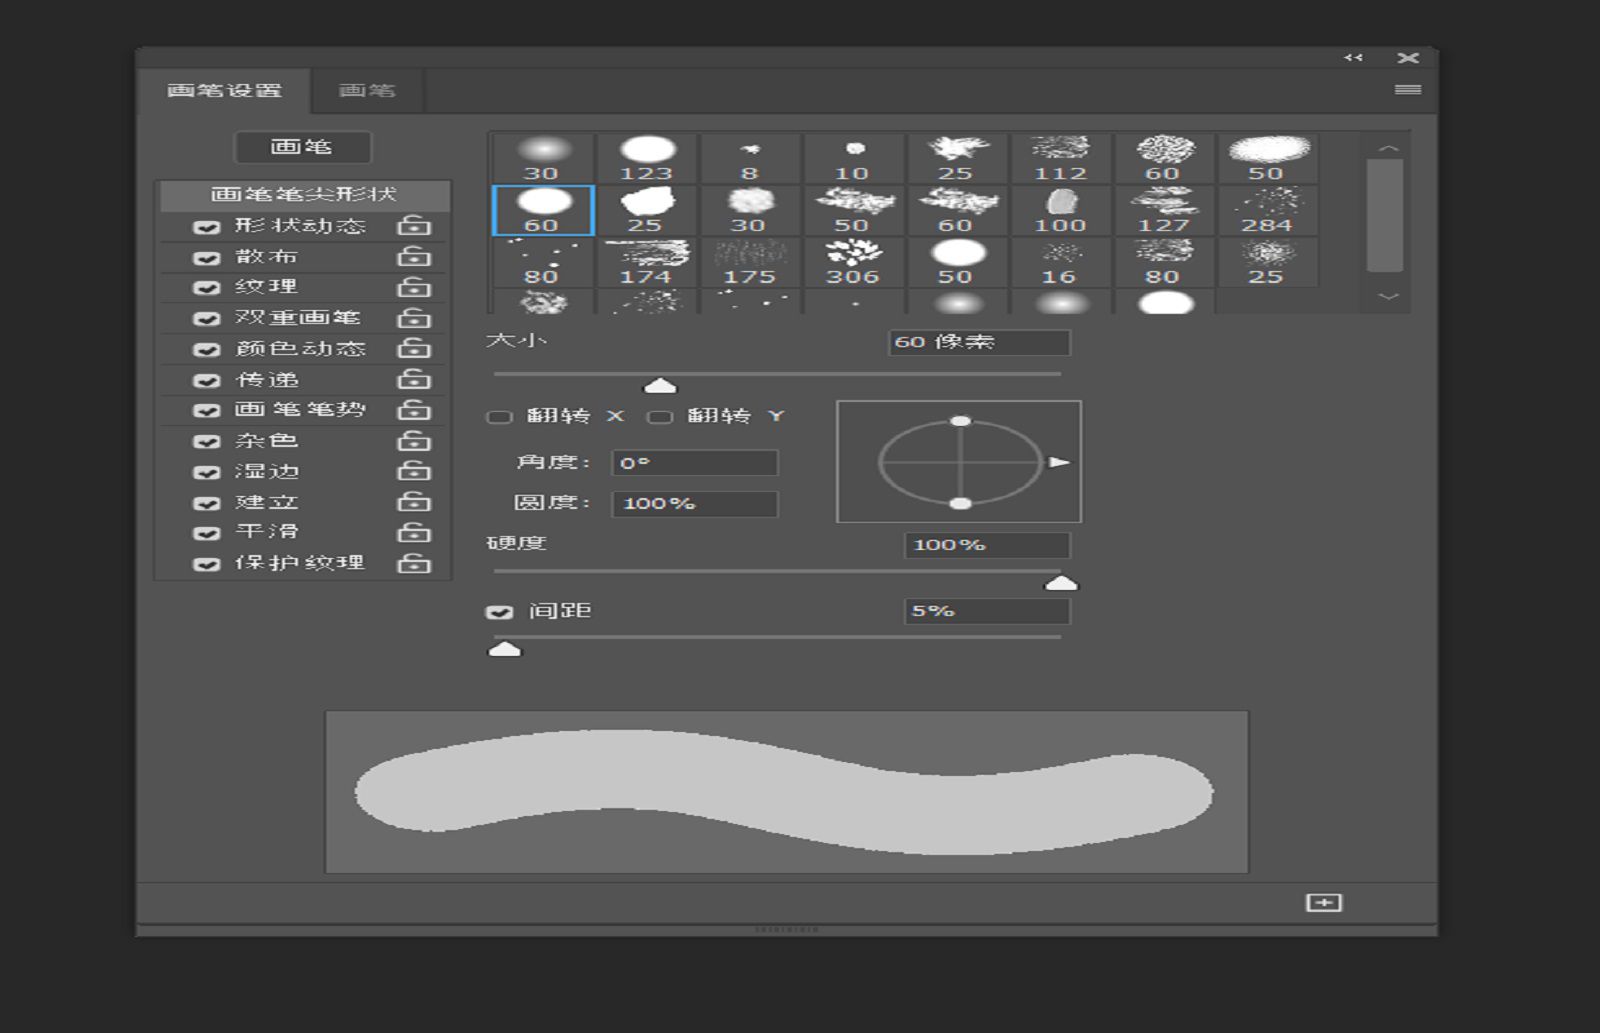
Task: Click the brush list scrollbar thumb
Action: click(x=1385, y=215)
